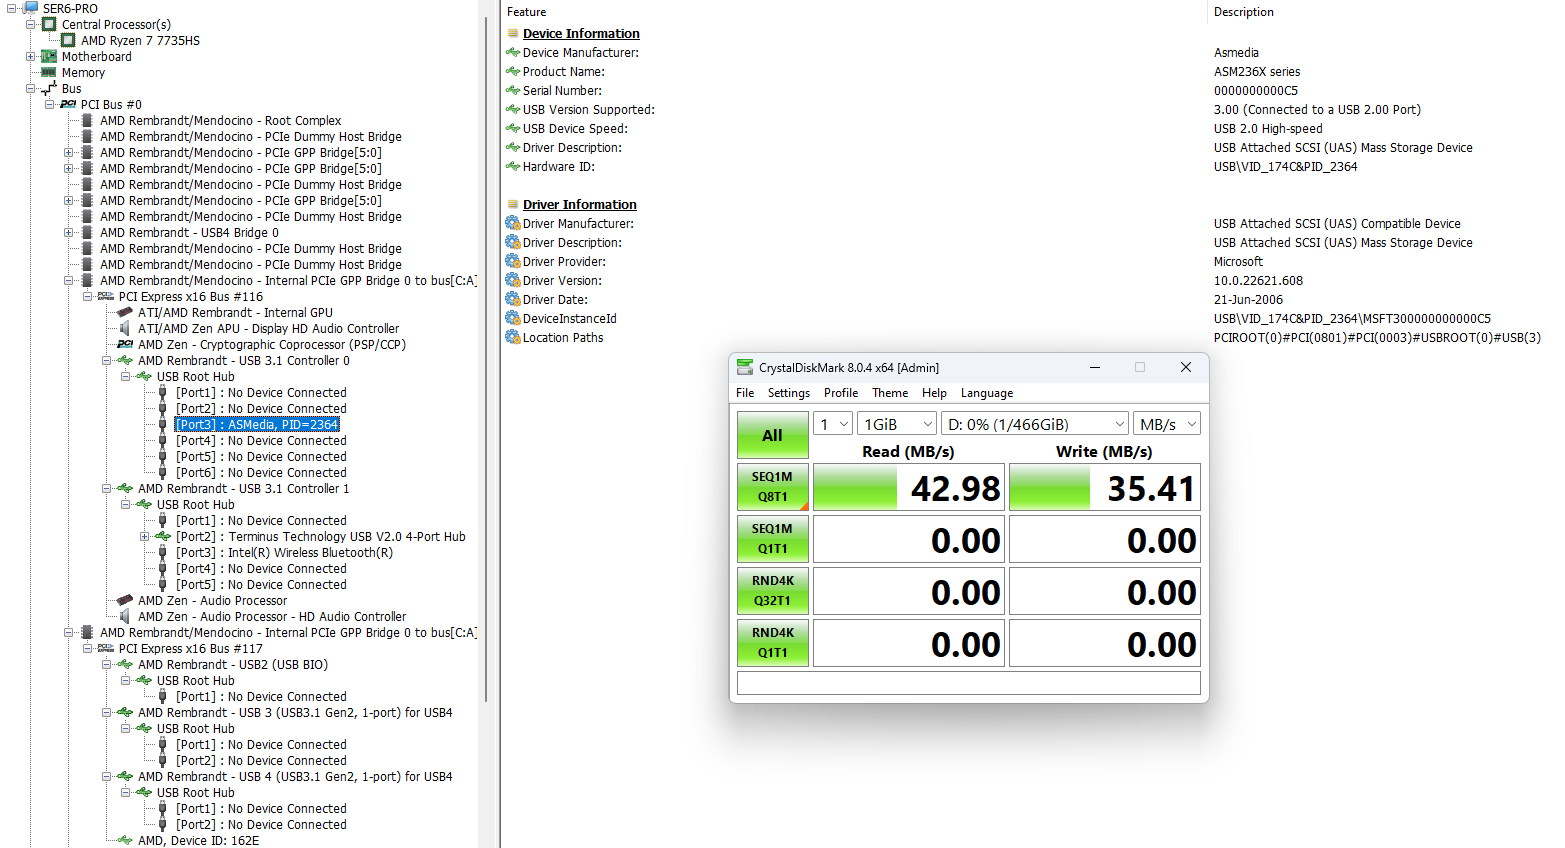
Task: Click the CrystalDiskMark title bar app icon
Action: (745, 367)
